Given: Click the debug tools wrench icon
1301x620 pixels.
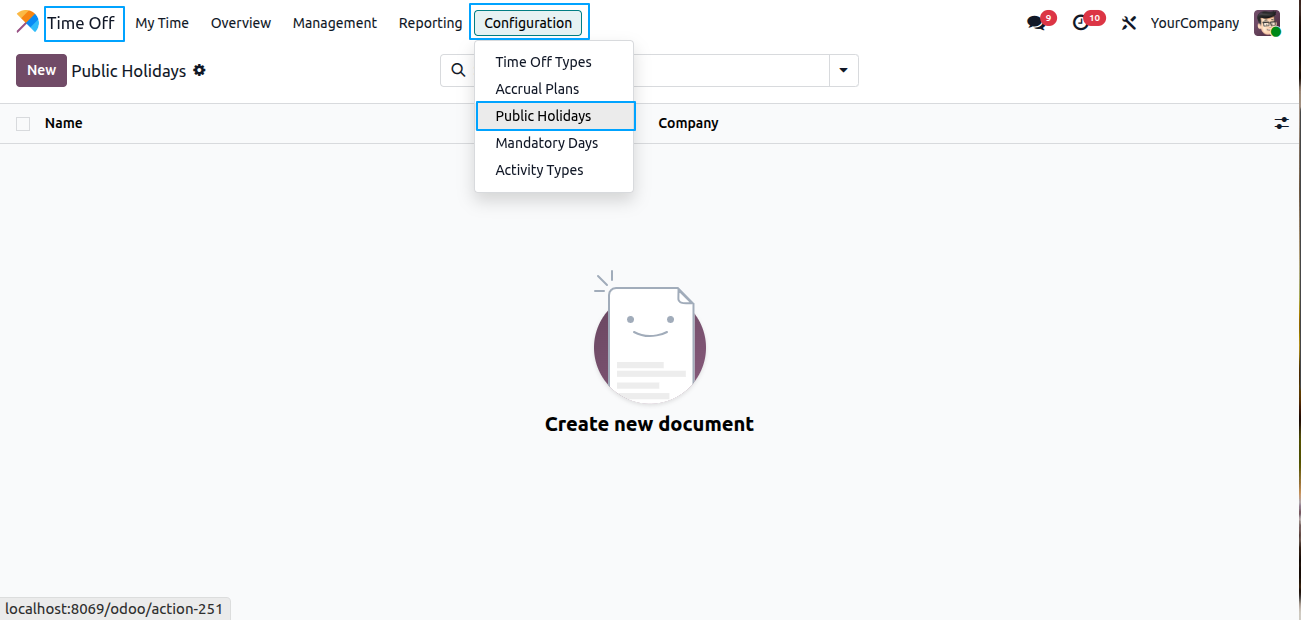Looking at the screenshot, I should click(1129, 23).
